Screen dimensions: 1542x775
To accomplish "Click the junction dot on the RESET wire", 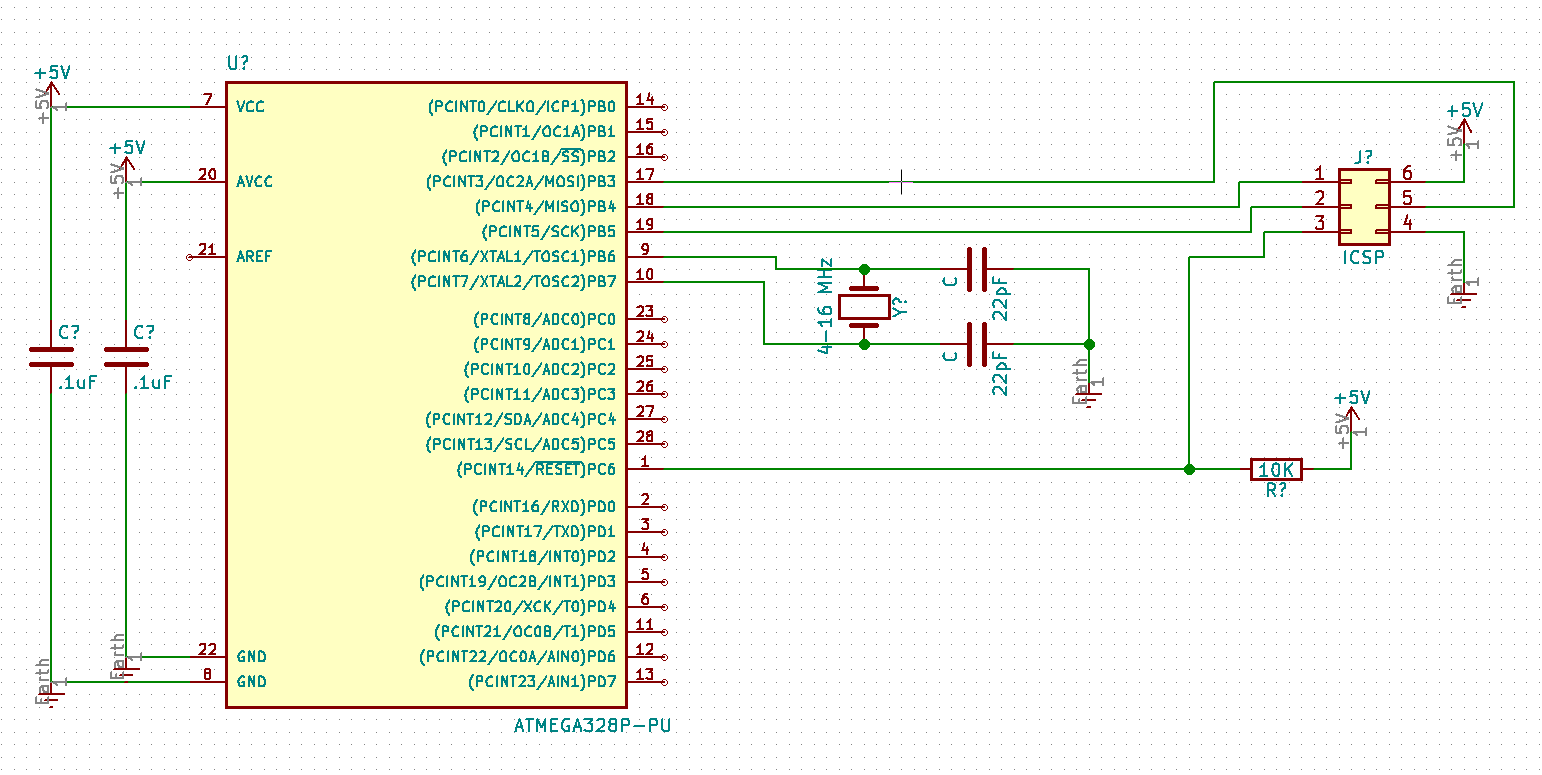I will coord(1189,469).
